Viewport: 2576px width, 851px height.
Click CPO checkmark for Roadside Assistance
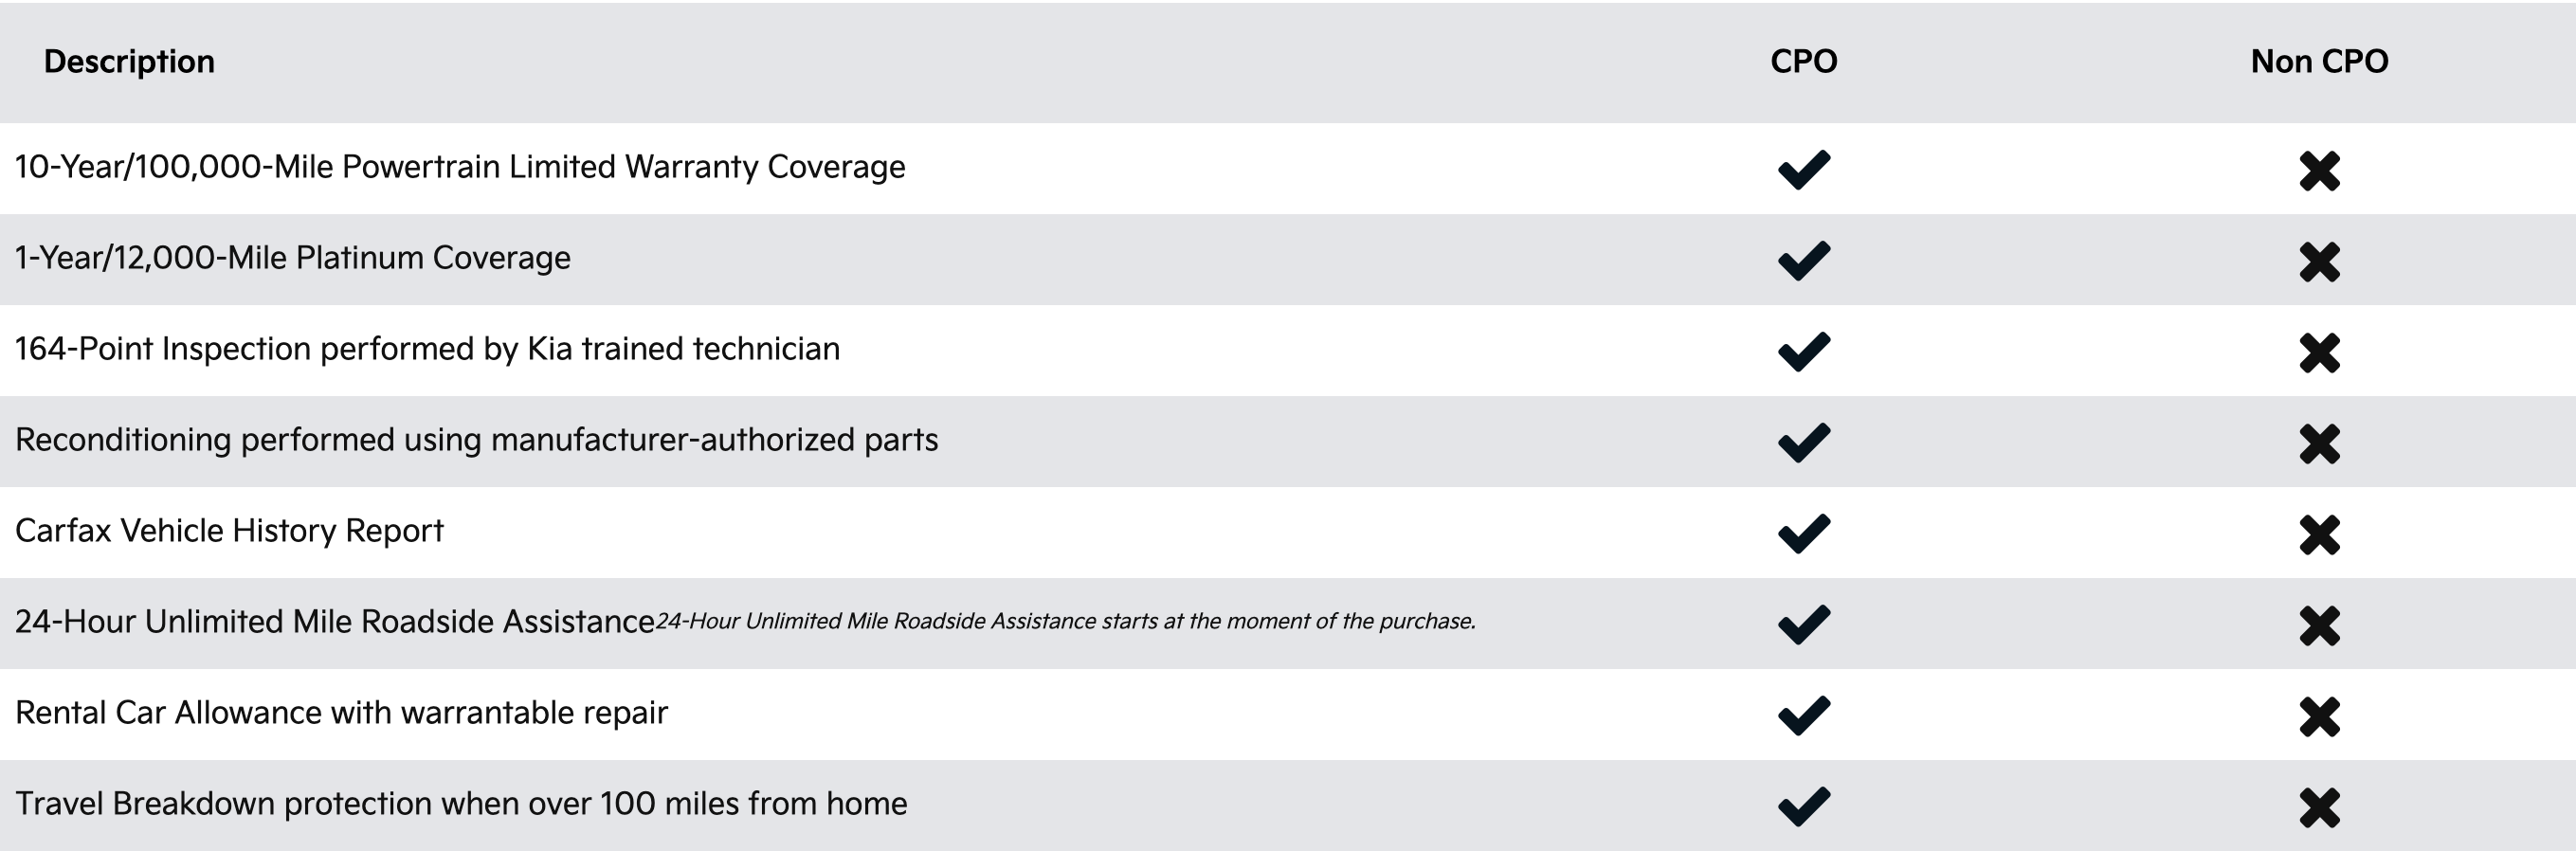pos(1804,624)
